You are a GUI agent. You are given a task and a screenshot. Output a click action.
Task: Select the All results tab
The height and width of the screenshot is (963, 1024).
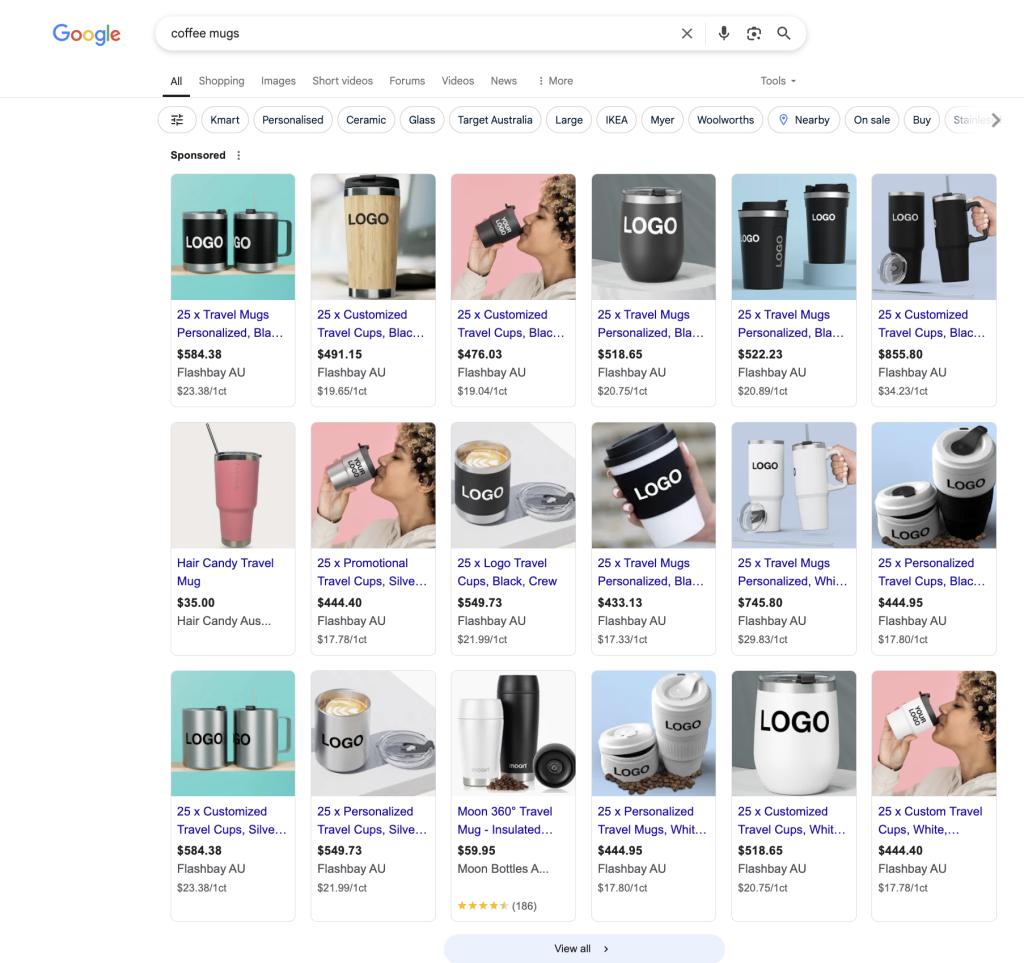click(176, 81)
